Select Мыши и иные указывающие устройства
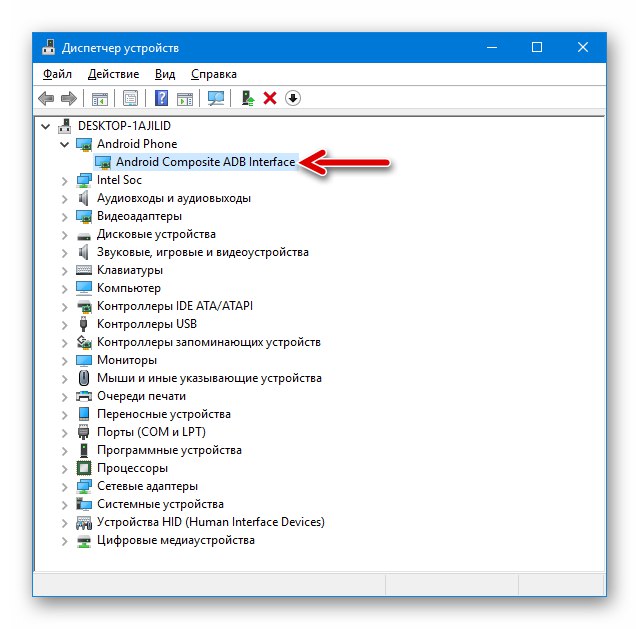This screenshot has height=629, width=639. pyautogui.click(x=209, y=378)
